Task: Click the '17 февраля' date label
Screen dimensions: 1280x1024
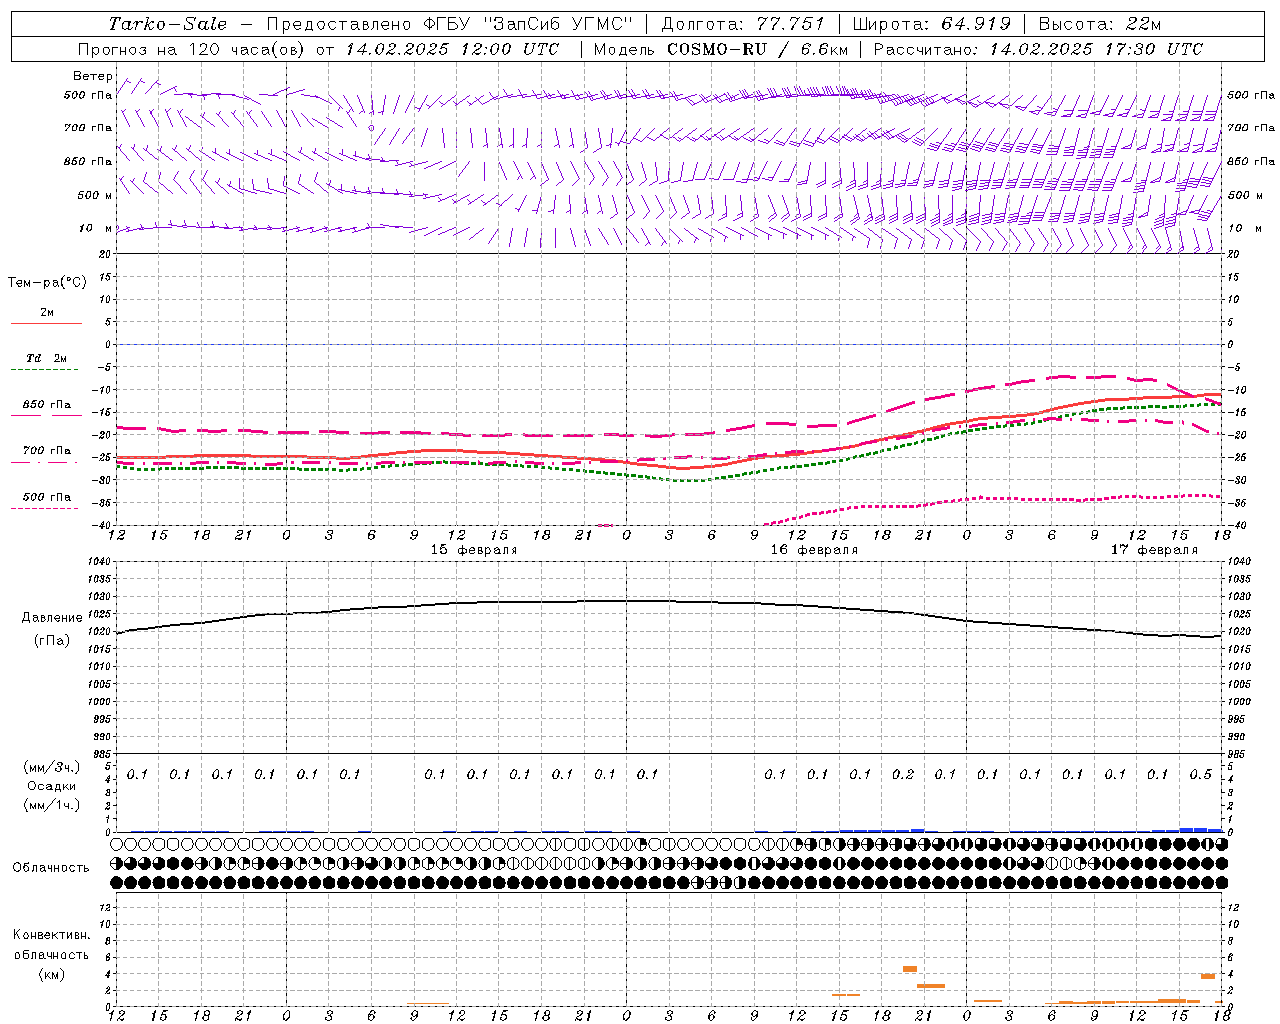Action: point(1154,550)
